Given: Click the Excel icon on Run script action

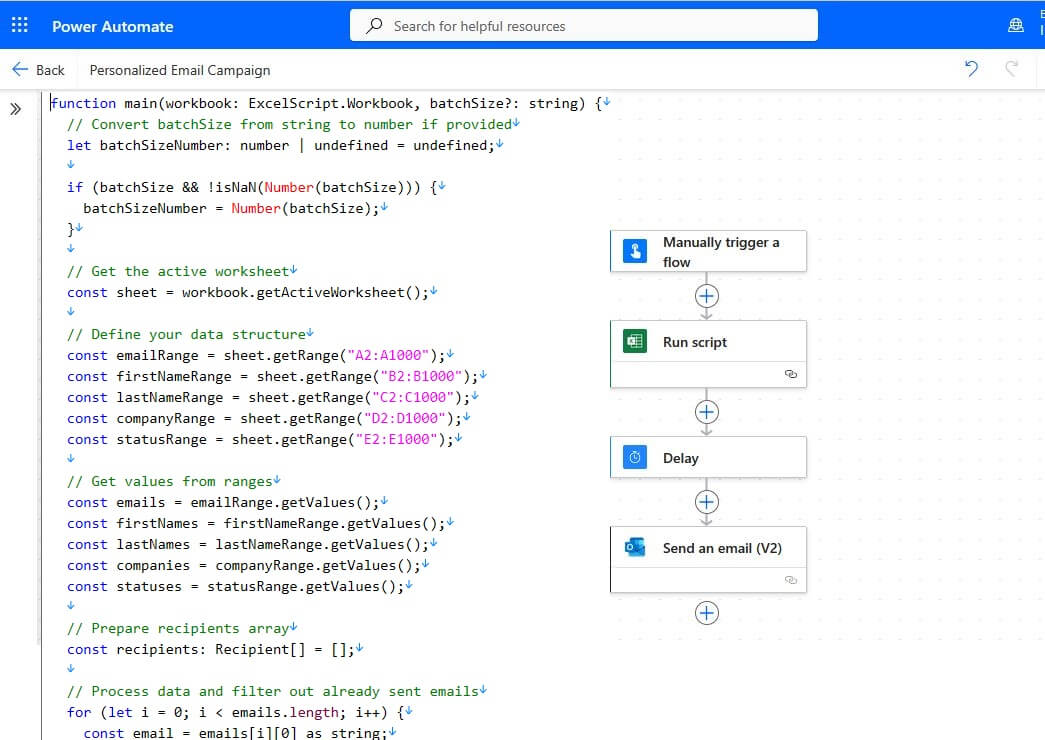Looking at the screenshot, I should tap(635, 341).
